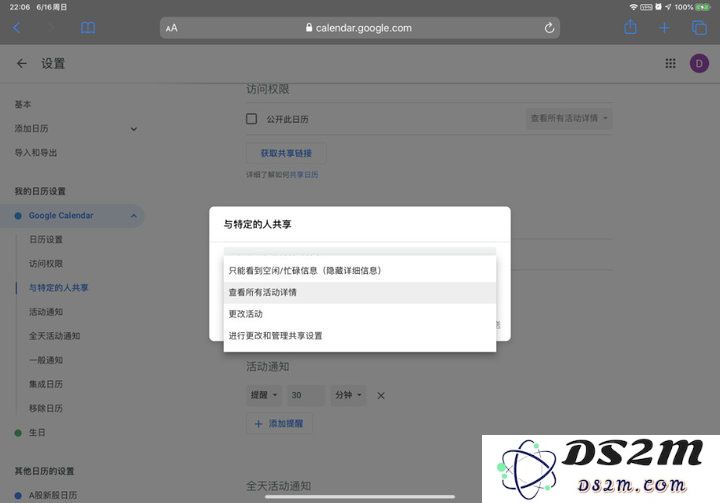Tap the AA reader text-size button

(x=172, y=28)
